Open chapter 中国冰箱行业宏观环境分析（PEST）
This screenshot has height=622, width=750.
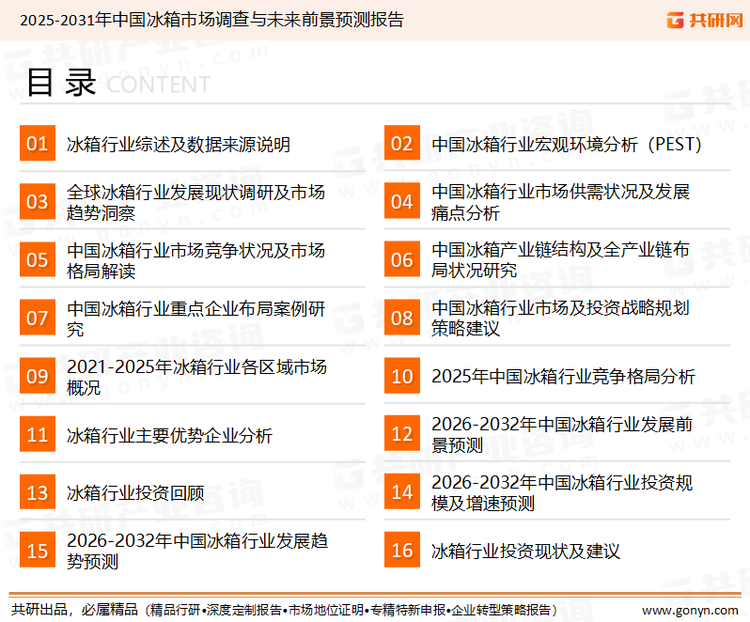pos(567,144)
